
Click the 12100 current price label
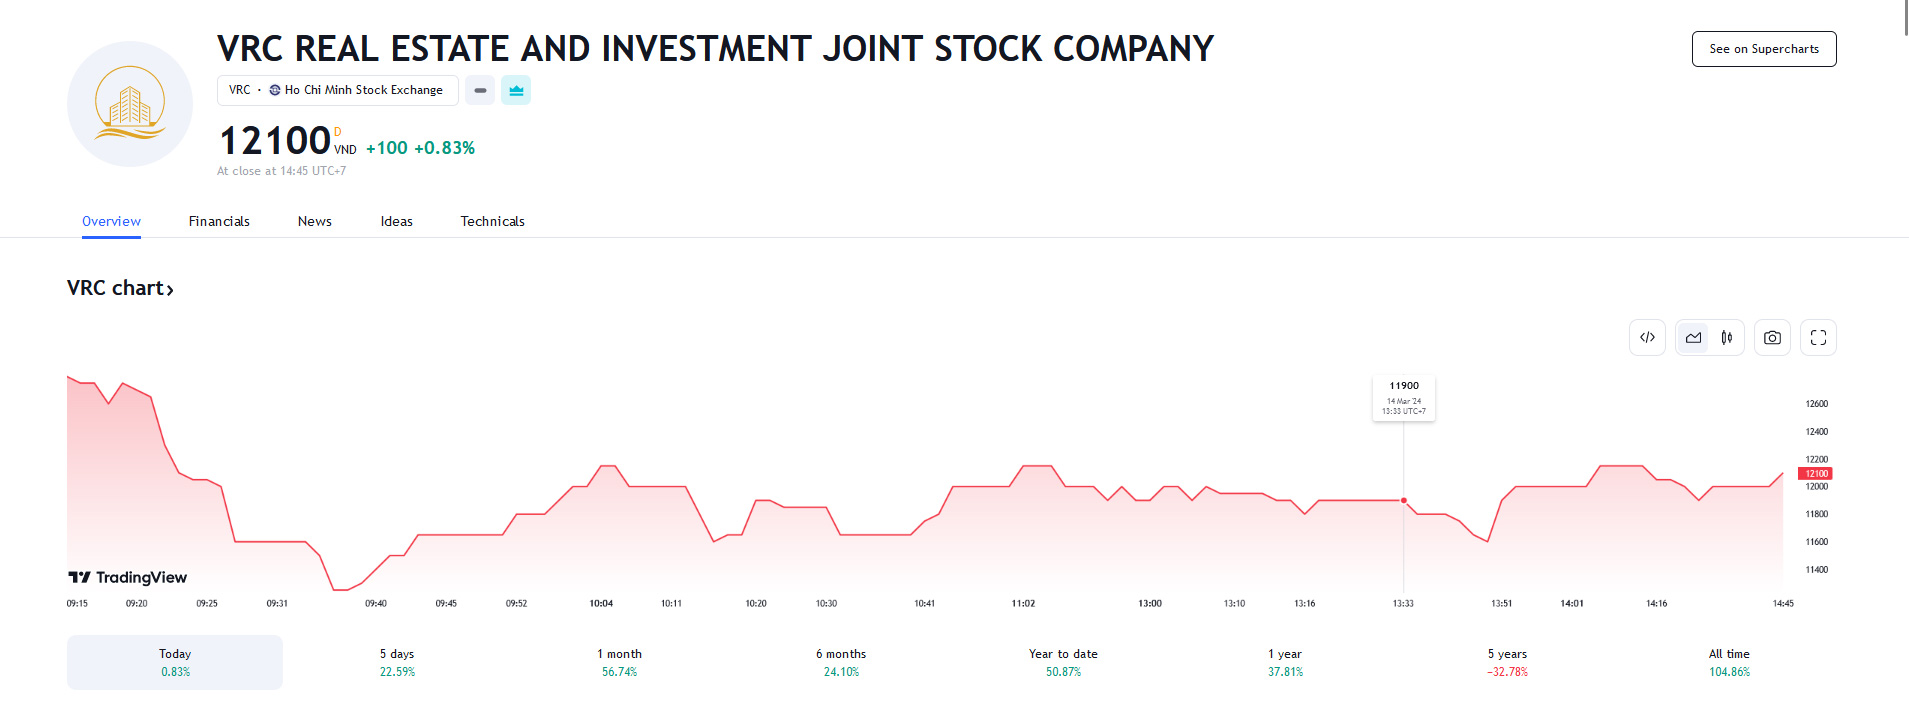pyautogui.click(x=1816, y=473)
